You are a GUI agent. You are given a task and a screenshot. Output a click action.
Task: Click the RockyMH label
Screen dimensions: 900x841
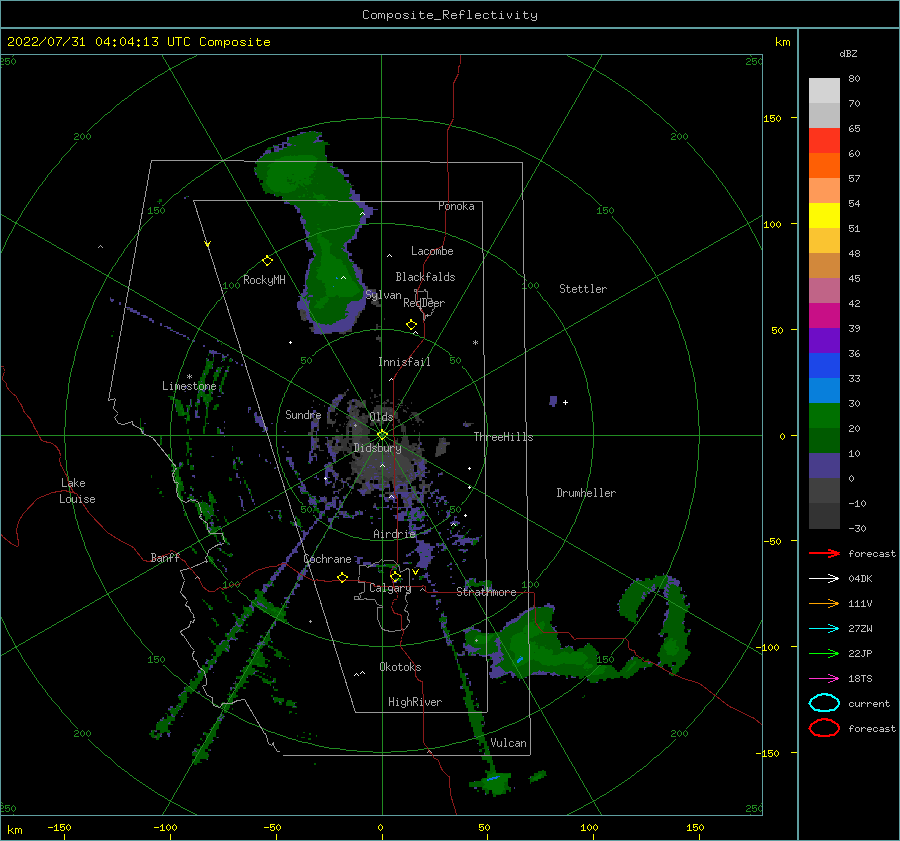point(264,280)
